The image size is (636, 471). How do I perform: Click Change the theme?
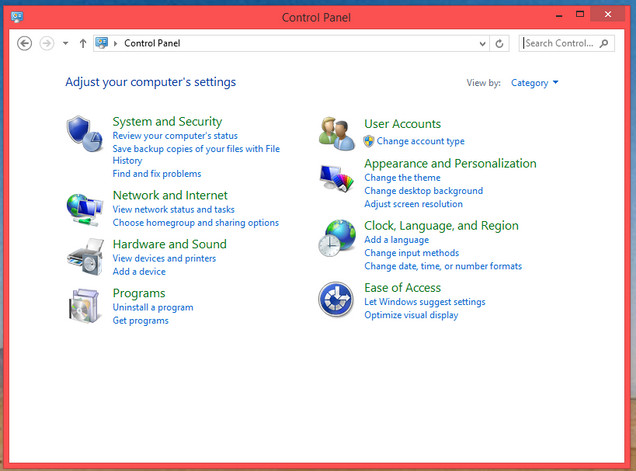pos(402,178)
